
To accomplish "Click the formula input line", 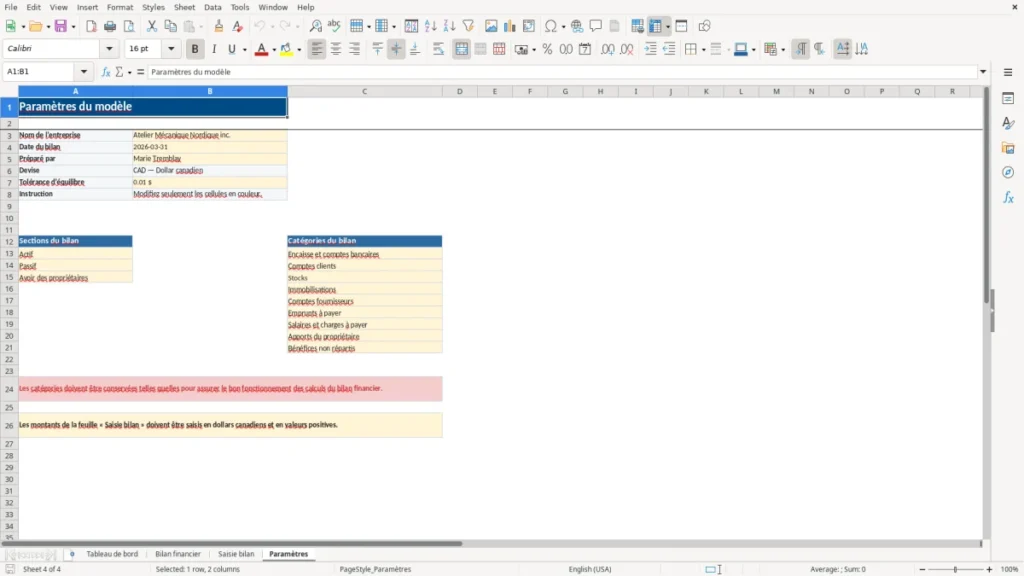I will (562, 72).
